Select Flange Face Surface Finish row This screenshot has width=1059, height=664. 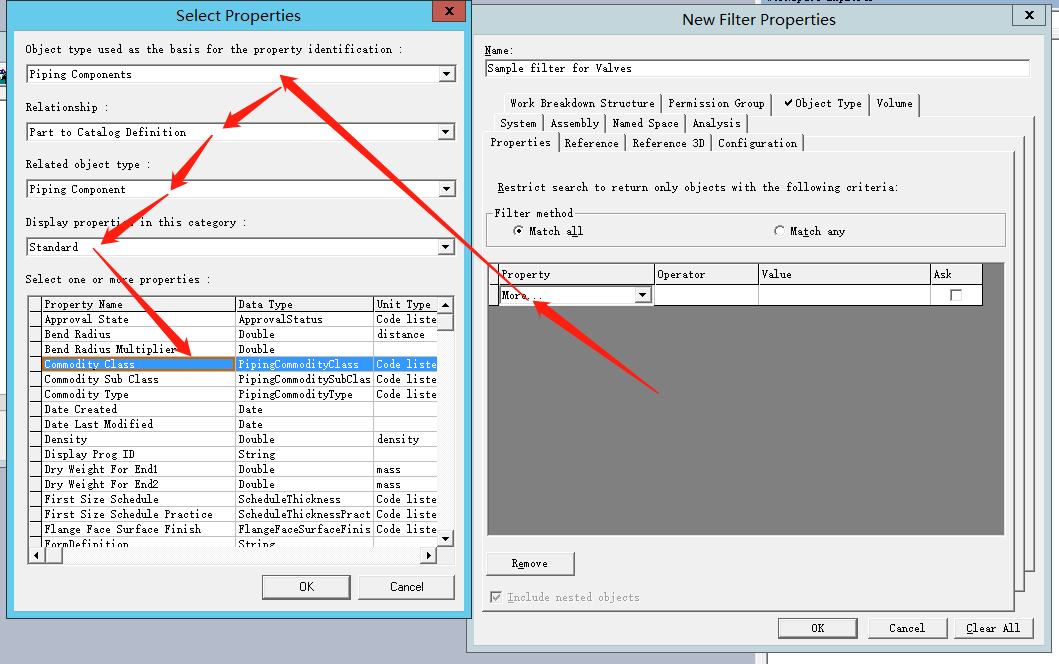pos(233,530)
